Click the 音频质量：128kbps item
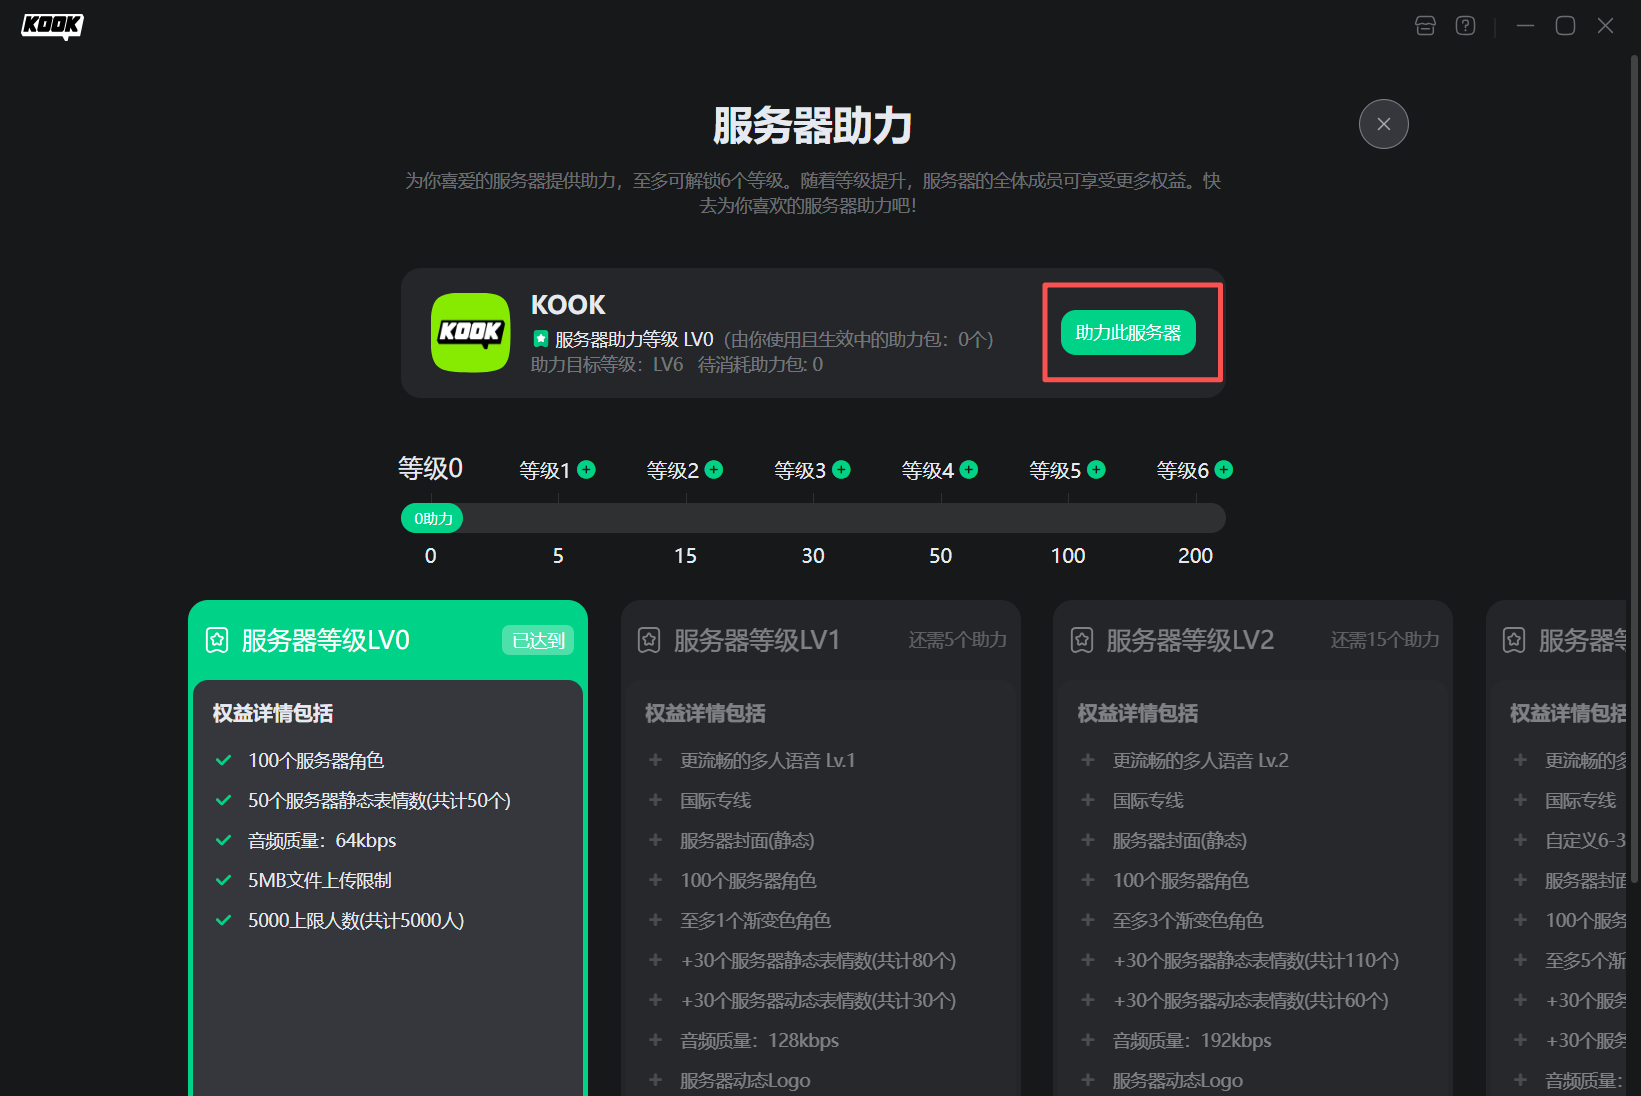The image size is (1641, 1096). coord(760,1040)
